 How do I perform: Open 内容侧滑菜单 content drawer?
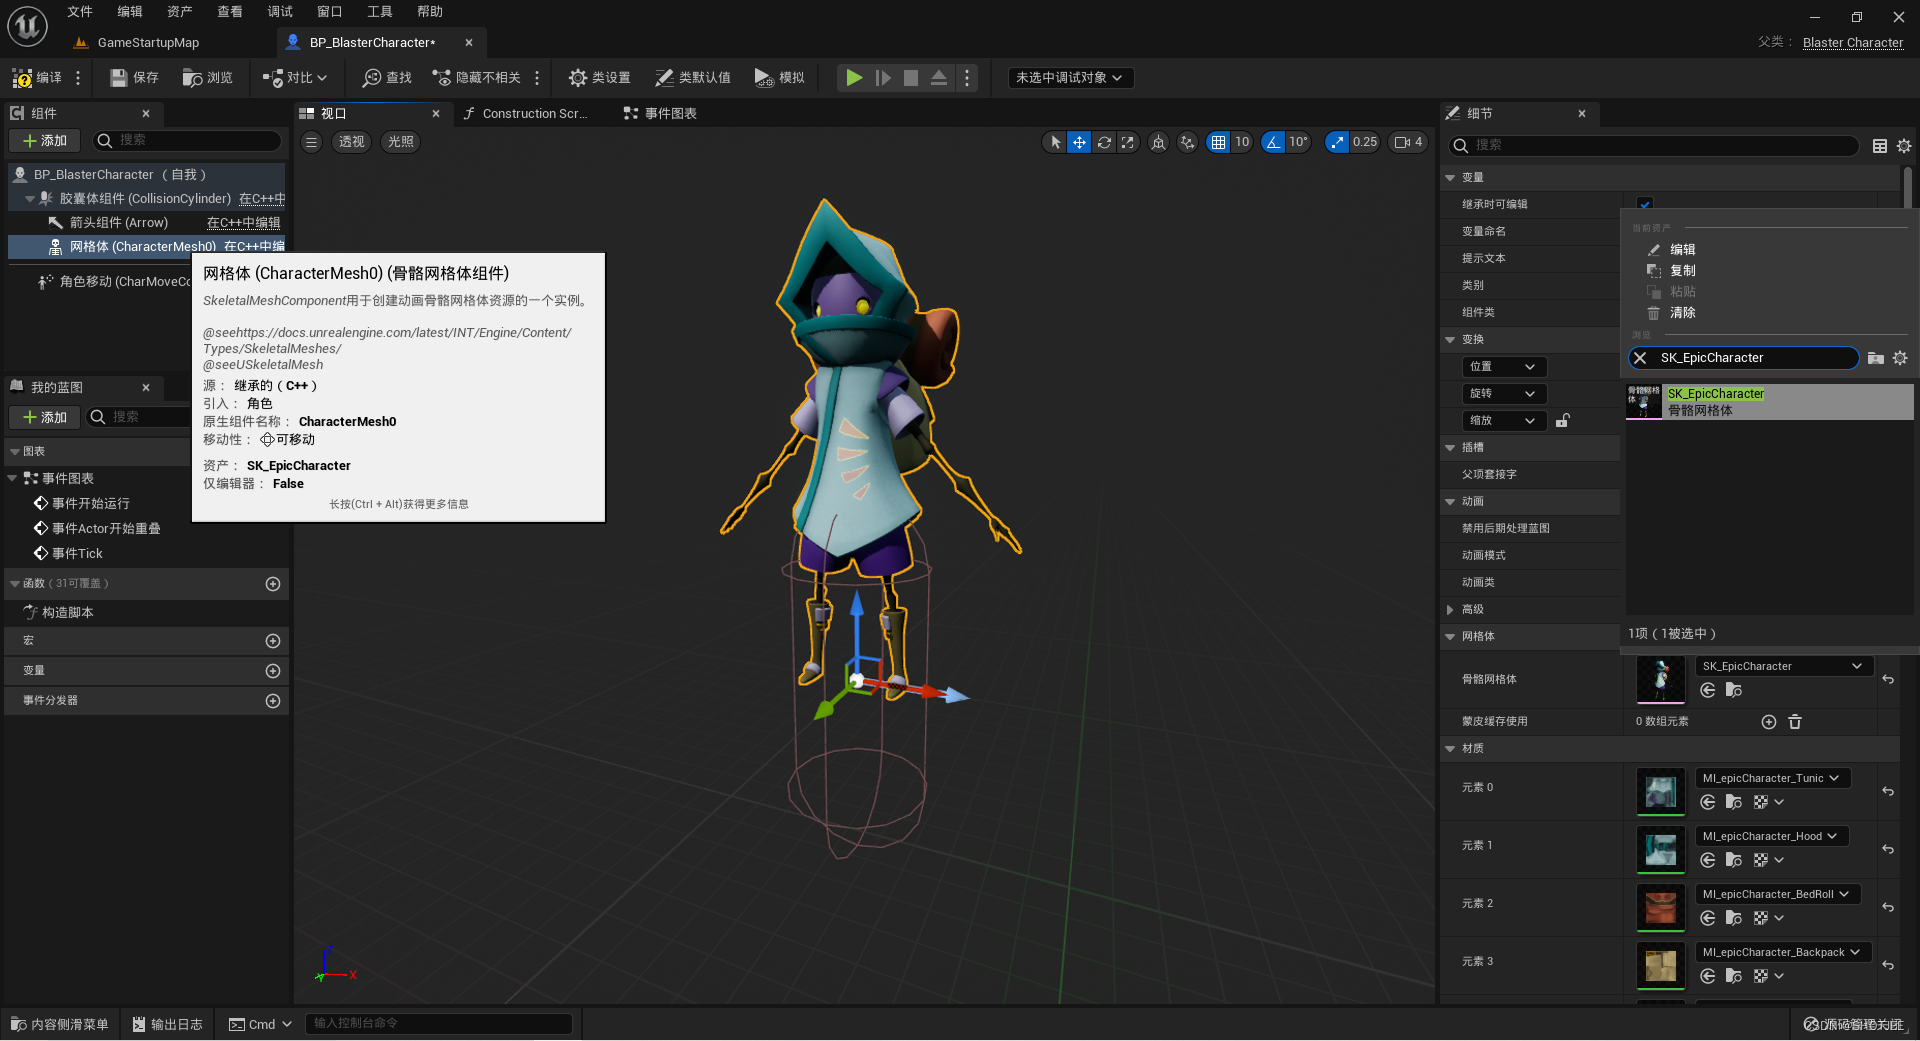[60, 1025]
